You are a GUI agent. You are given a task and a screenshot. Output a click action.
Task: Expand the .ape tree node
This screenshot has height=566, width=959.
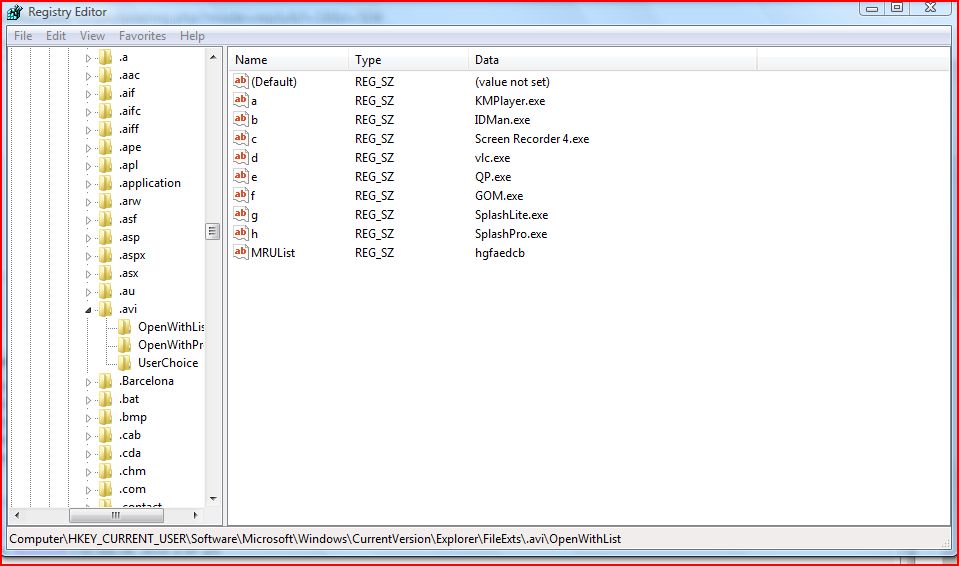[88, 148]
